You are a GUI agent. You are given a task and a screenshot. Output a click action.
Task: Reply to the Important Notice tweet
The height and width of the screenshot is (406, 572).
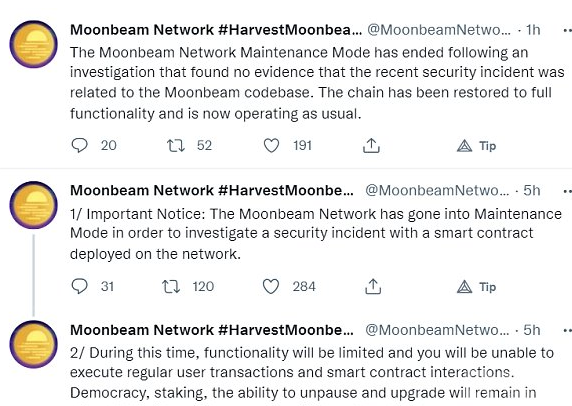(x=79, y=286)
